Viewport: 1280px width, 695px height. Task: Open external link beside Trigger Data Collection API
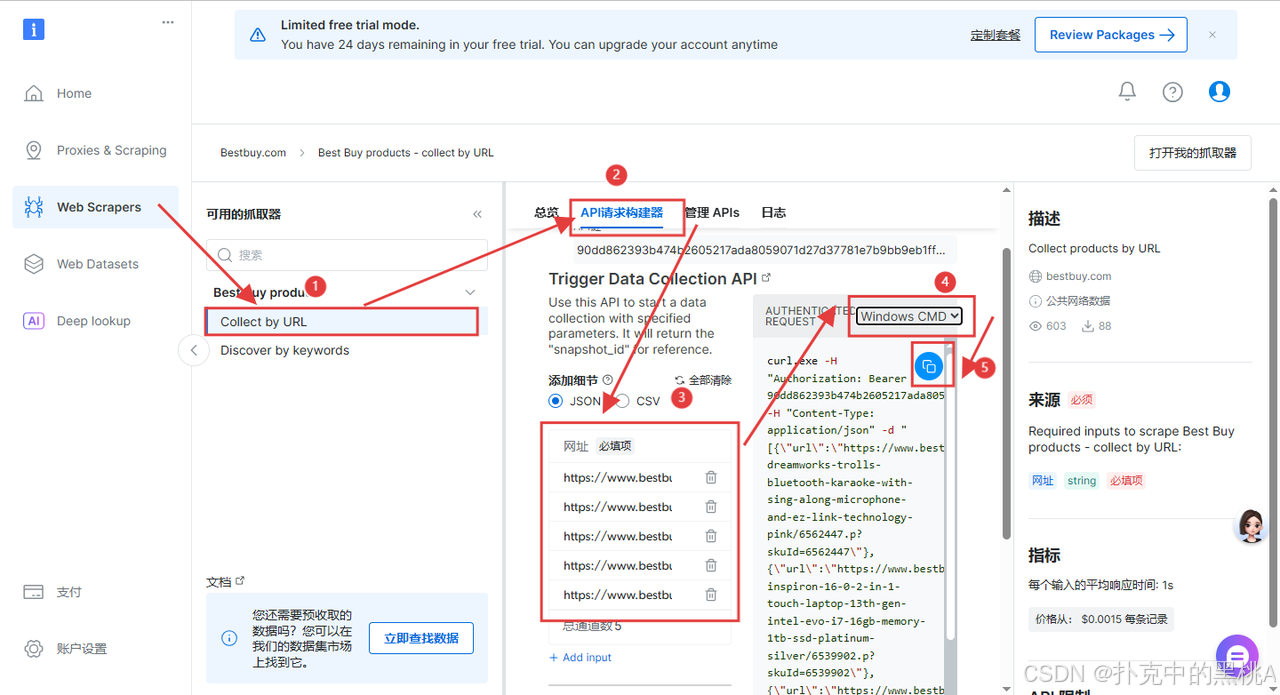(x=766, y=278)
